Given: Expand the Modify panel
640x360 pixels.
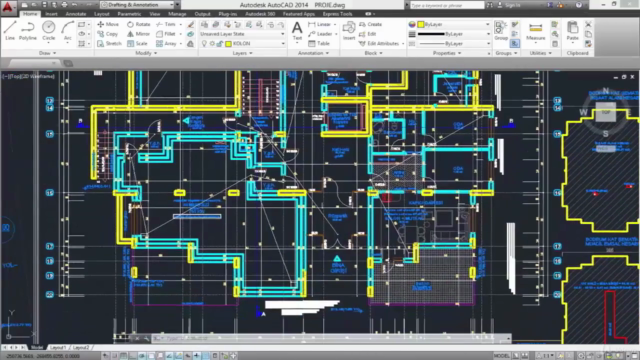Looking at the screenshot, I should (x=146, y=53).
